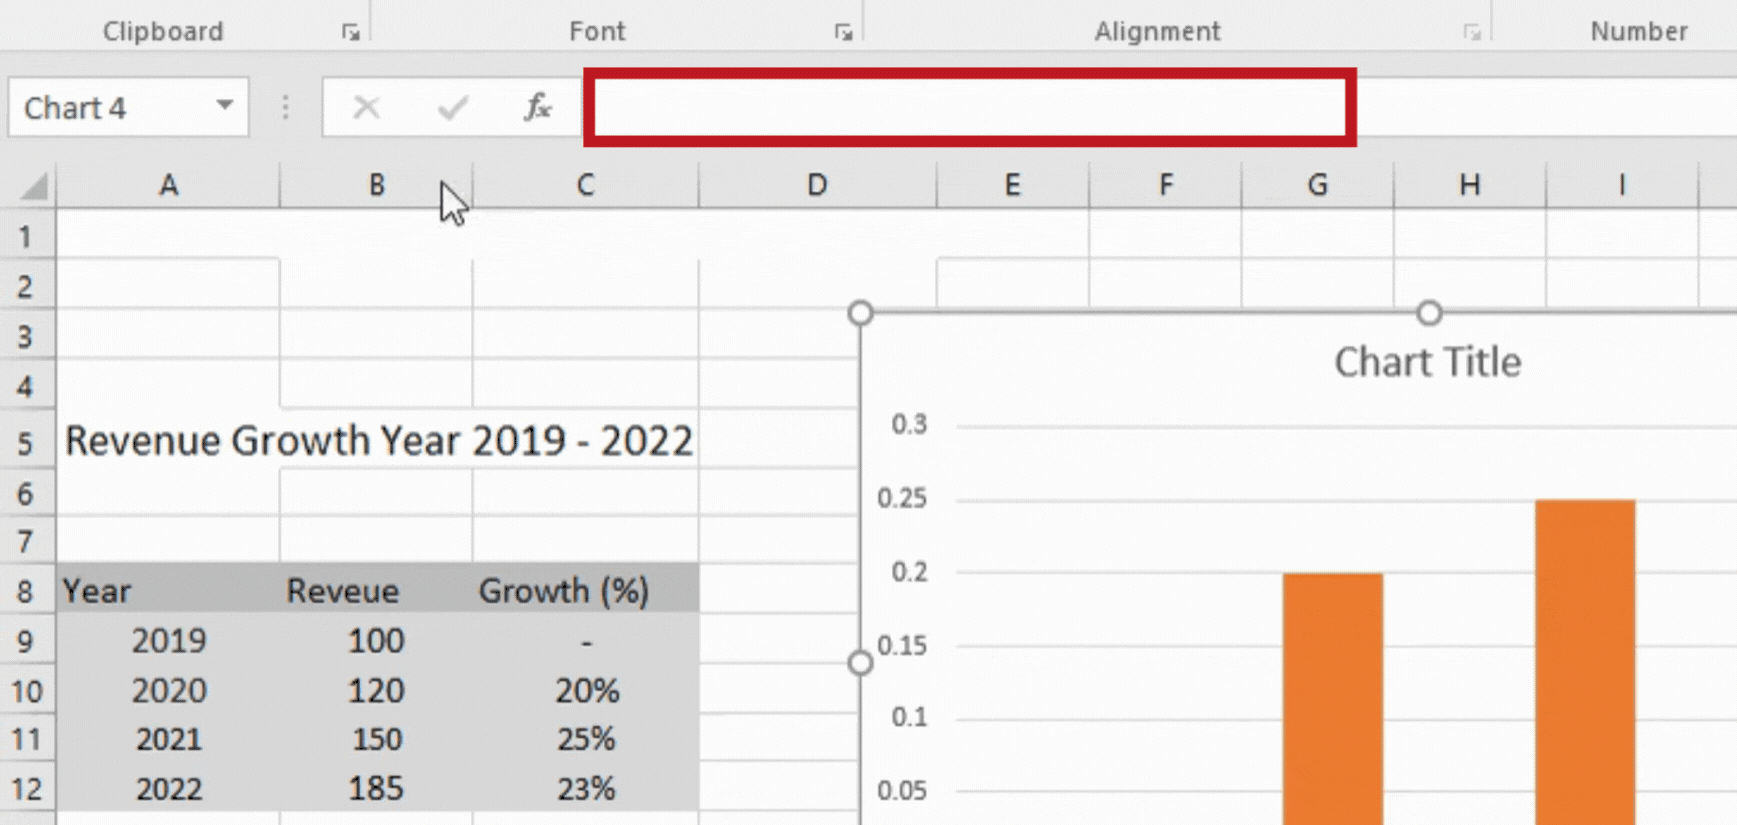
Task: Select the Growth (%) header cell
Action: (x=585, y=591)
